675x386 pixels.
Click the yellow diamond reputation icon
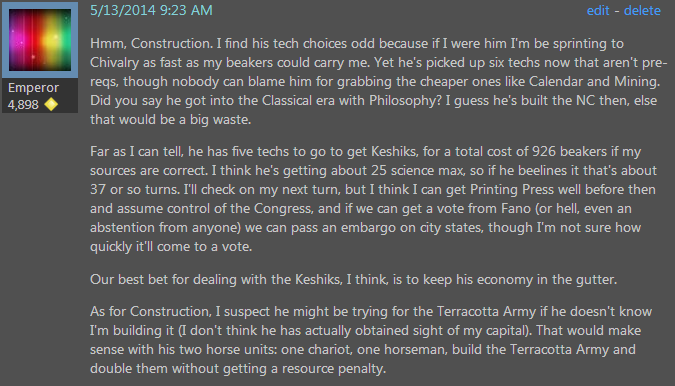(51, 104)
